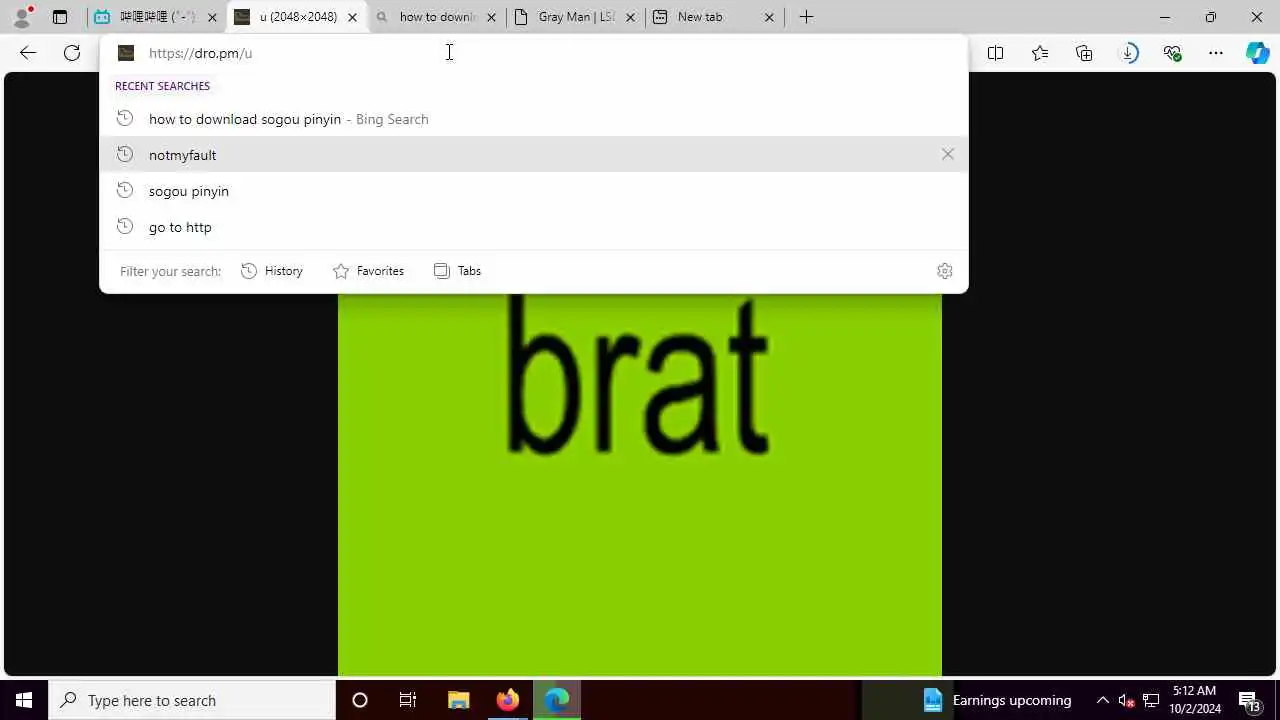The width and height of the screenshot is (1280, 720).
Task: Filter search by History
Action: 272,271
